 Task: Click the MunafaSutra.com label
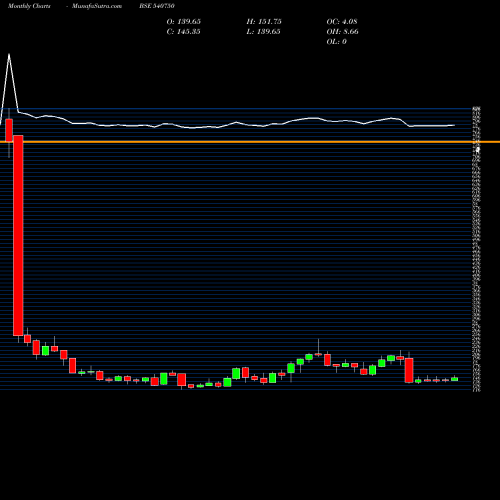(x=97, y=6)
